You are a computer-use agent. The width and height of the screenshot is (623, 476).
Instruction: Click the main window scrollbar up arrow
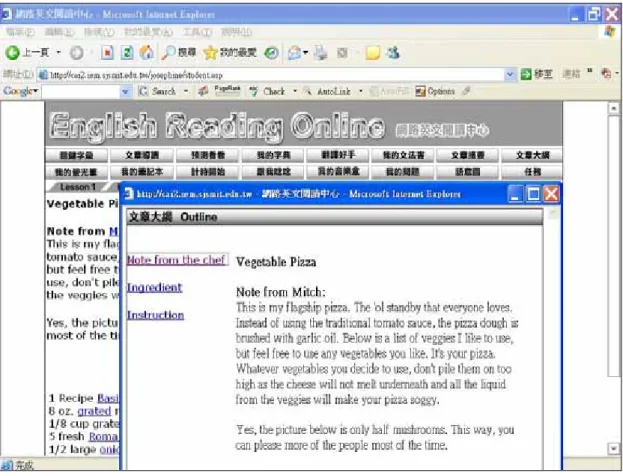[x=613, y=108]
